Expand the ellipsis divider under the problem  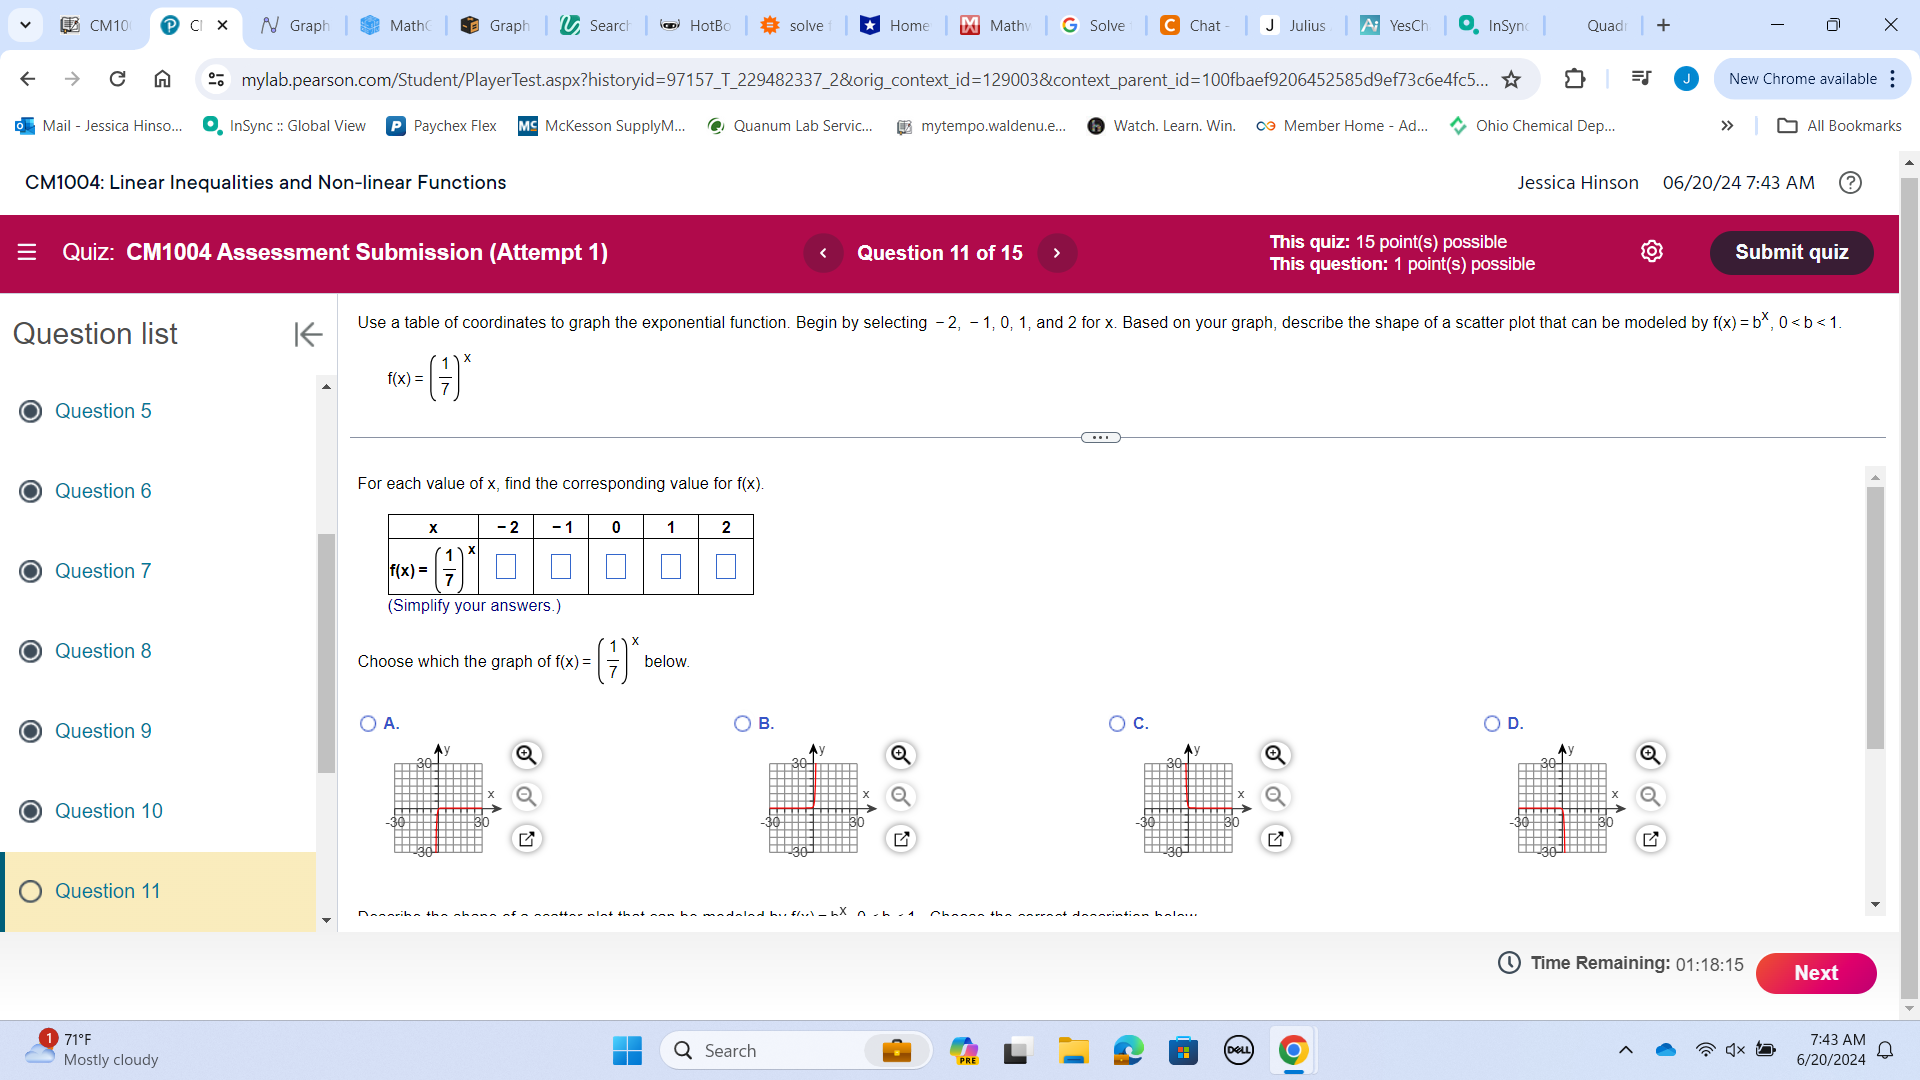(x=1100, y=437)
